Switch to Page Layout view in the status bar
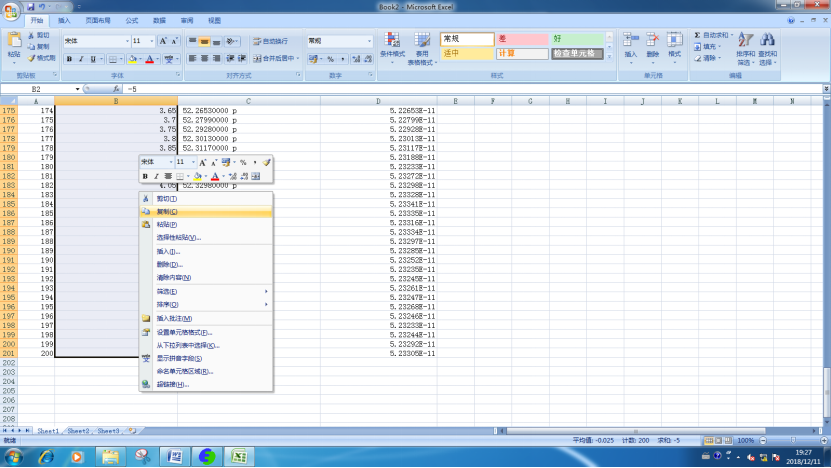This screenshot has height=468, width=831. coord(719,440)
